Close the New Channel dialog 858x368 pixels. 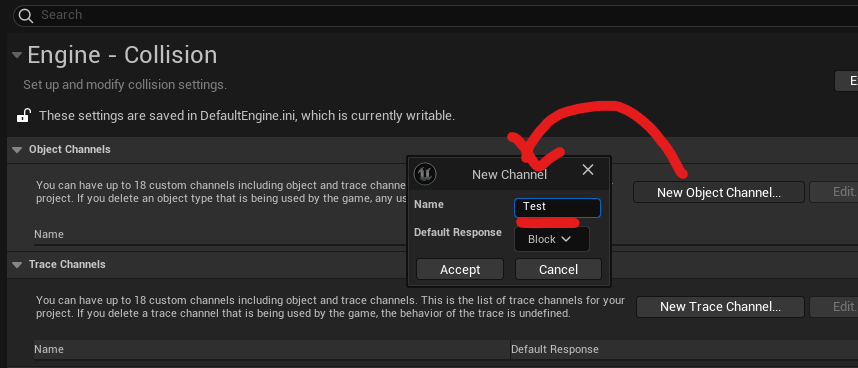pyautogui.click(x=588, y=170)
